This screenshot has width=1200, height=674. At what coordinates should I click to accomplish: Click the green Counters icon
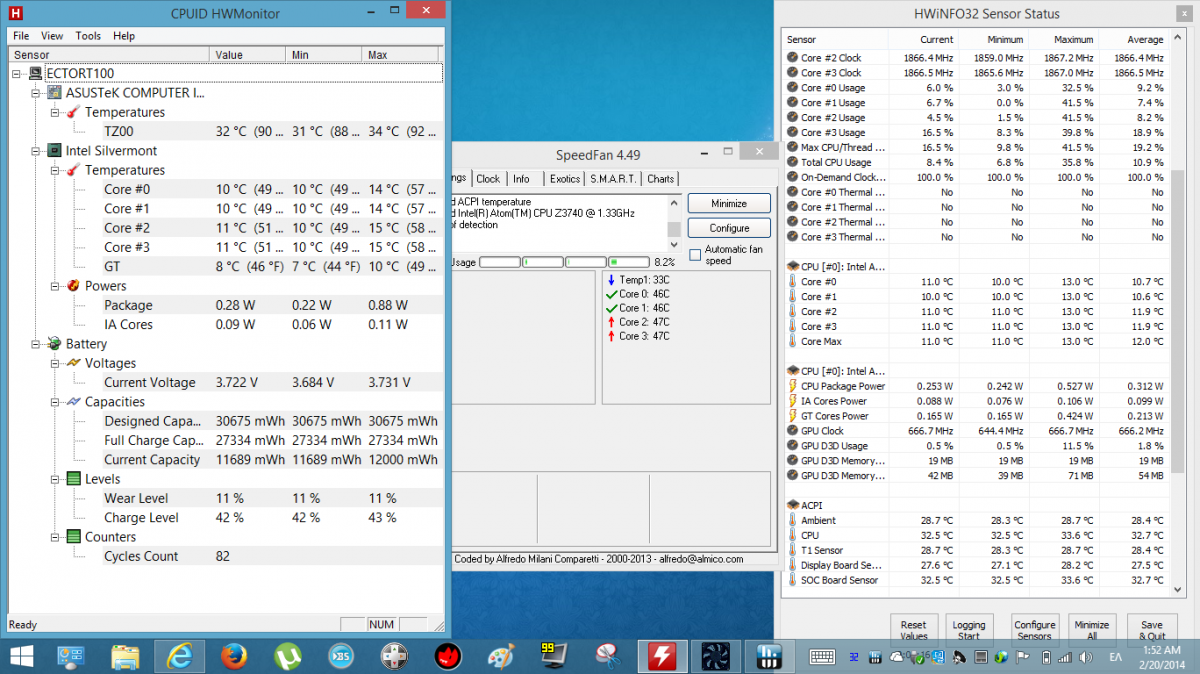[x=74, y=537]
